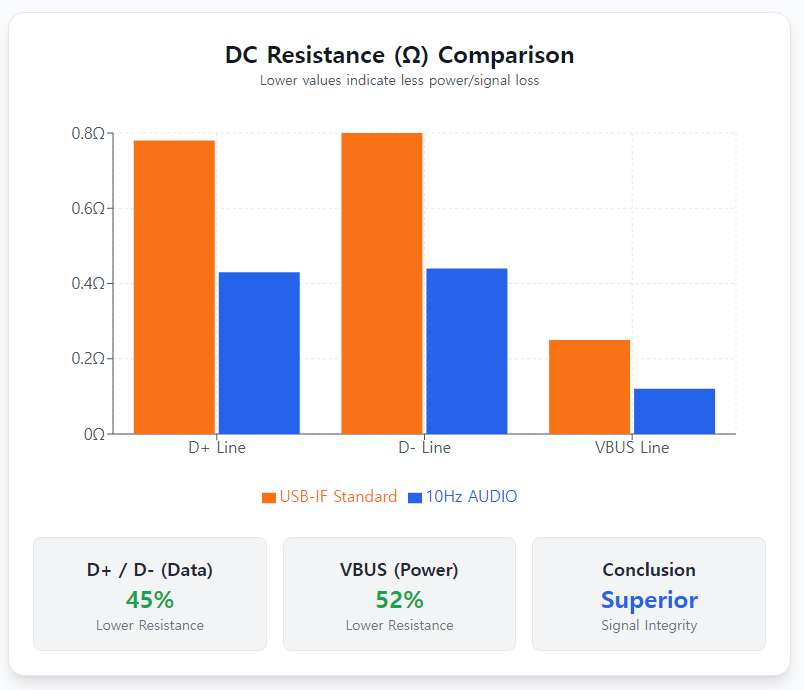Click the D+ Line axis label

(x=217, y=448)
